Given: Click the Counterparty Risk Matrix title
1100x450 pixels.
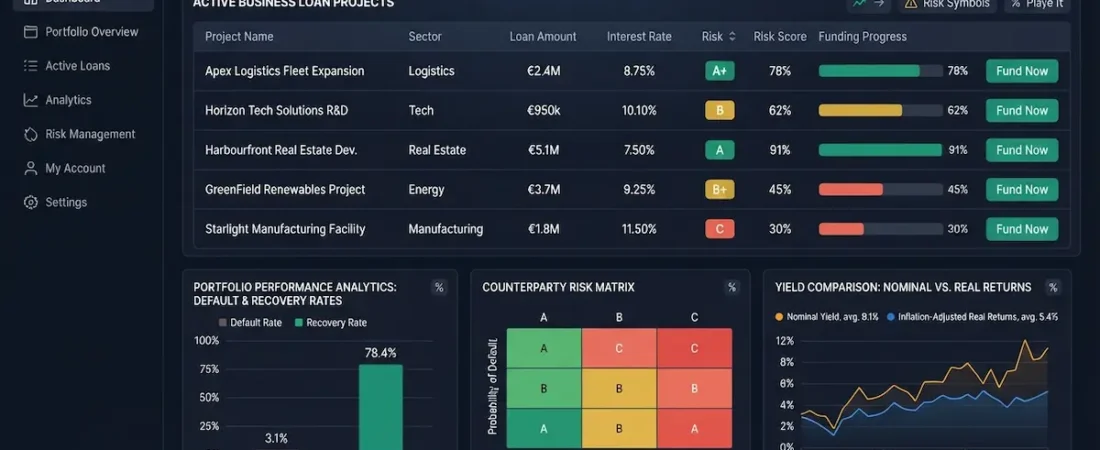Looking at the screenshot, I should (558, 287).
